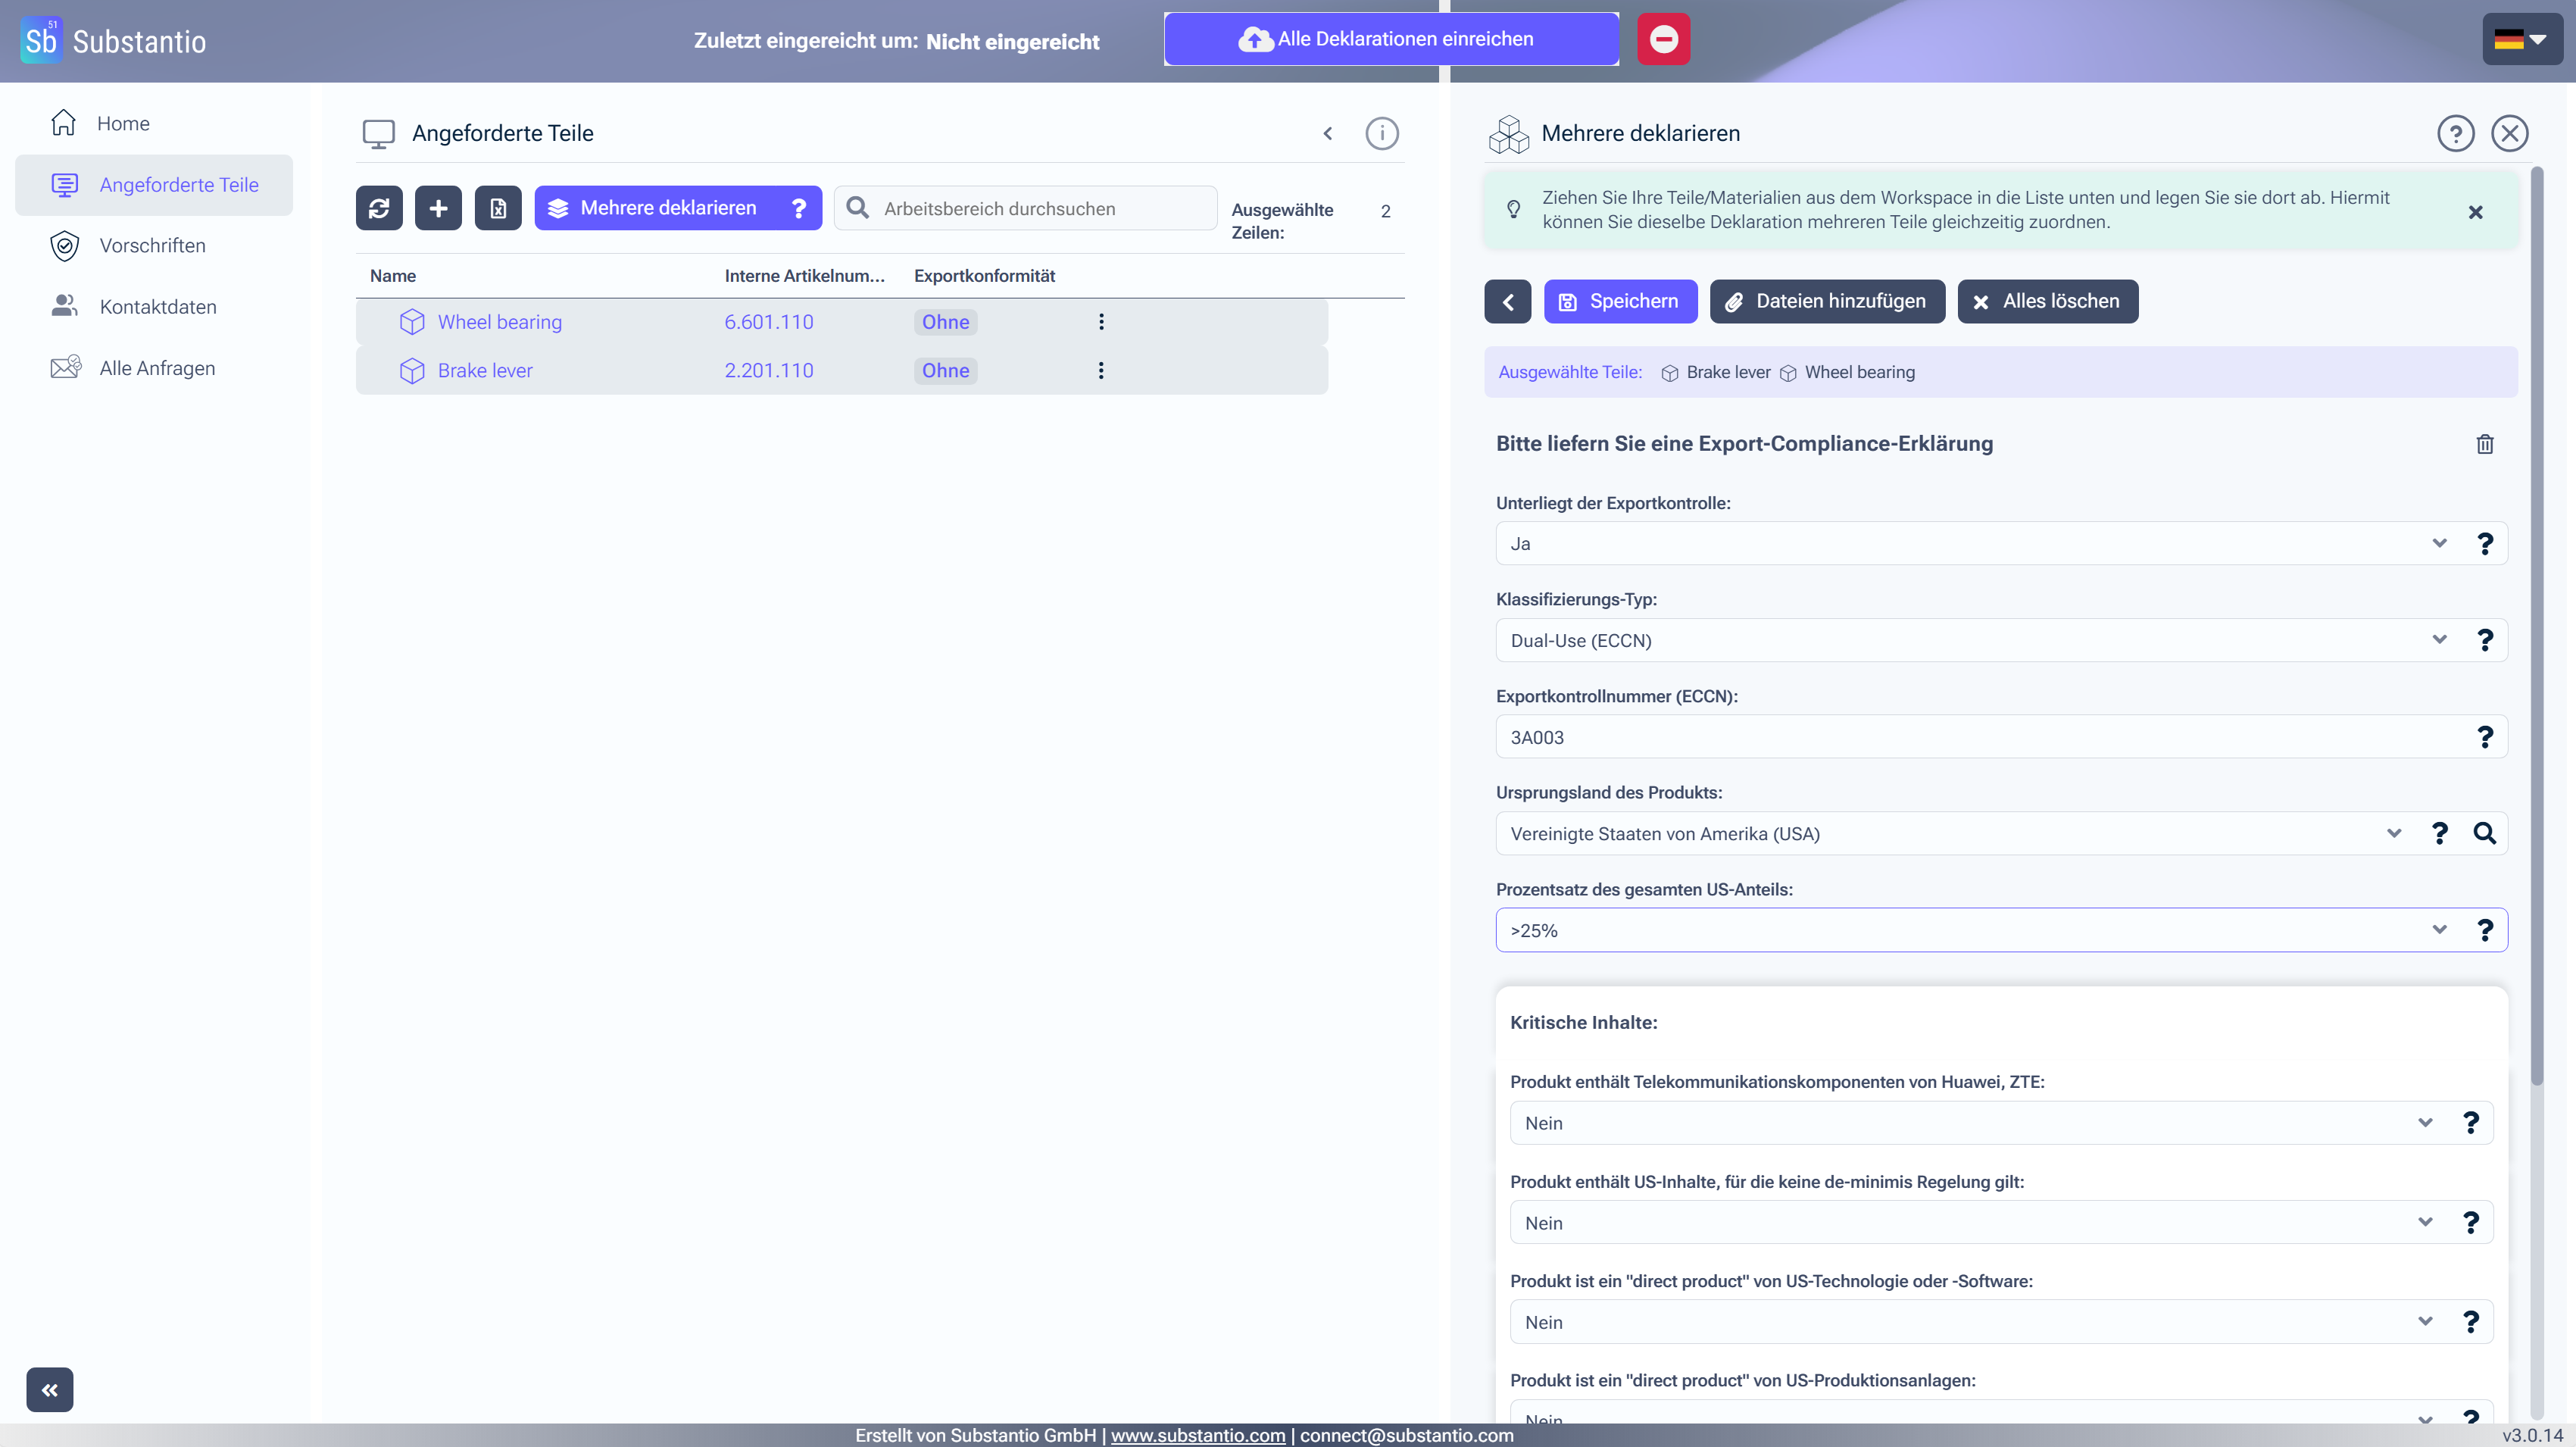Dismiss the green hint banner
The width and height of the screenshot is (2576, 1447).
coord(2475,212)
